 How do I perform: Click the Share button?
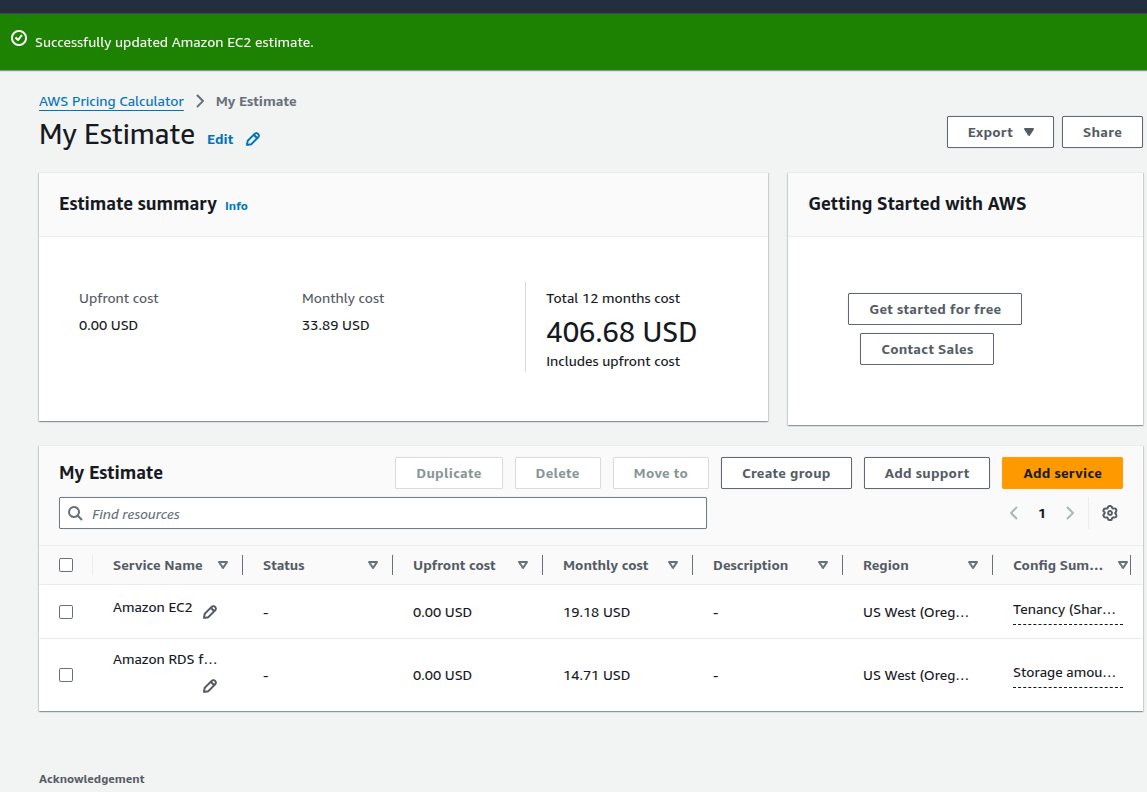pos(1102,132)
